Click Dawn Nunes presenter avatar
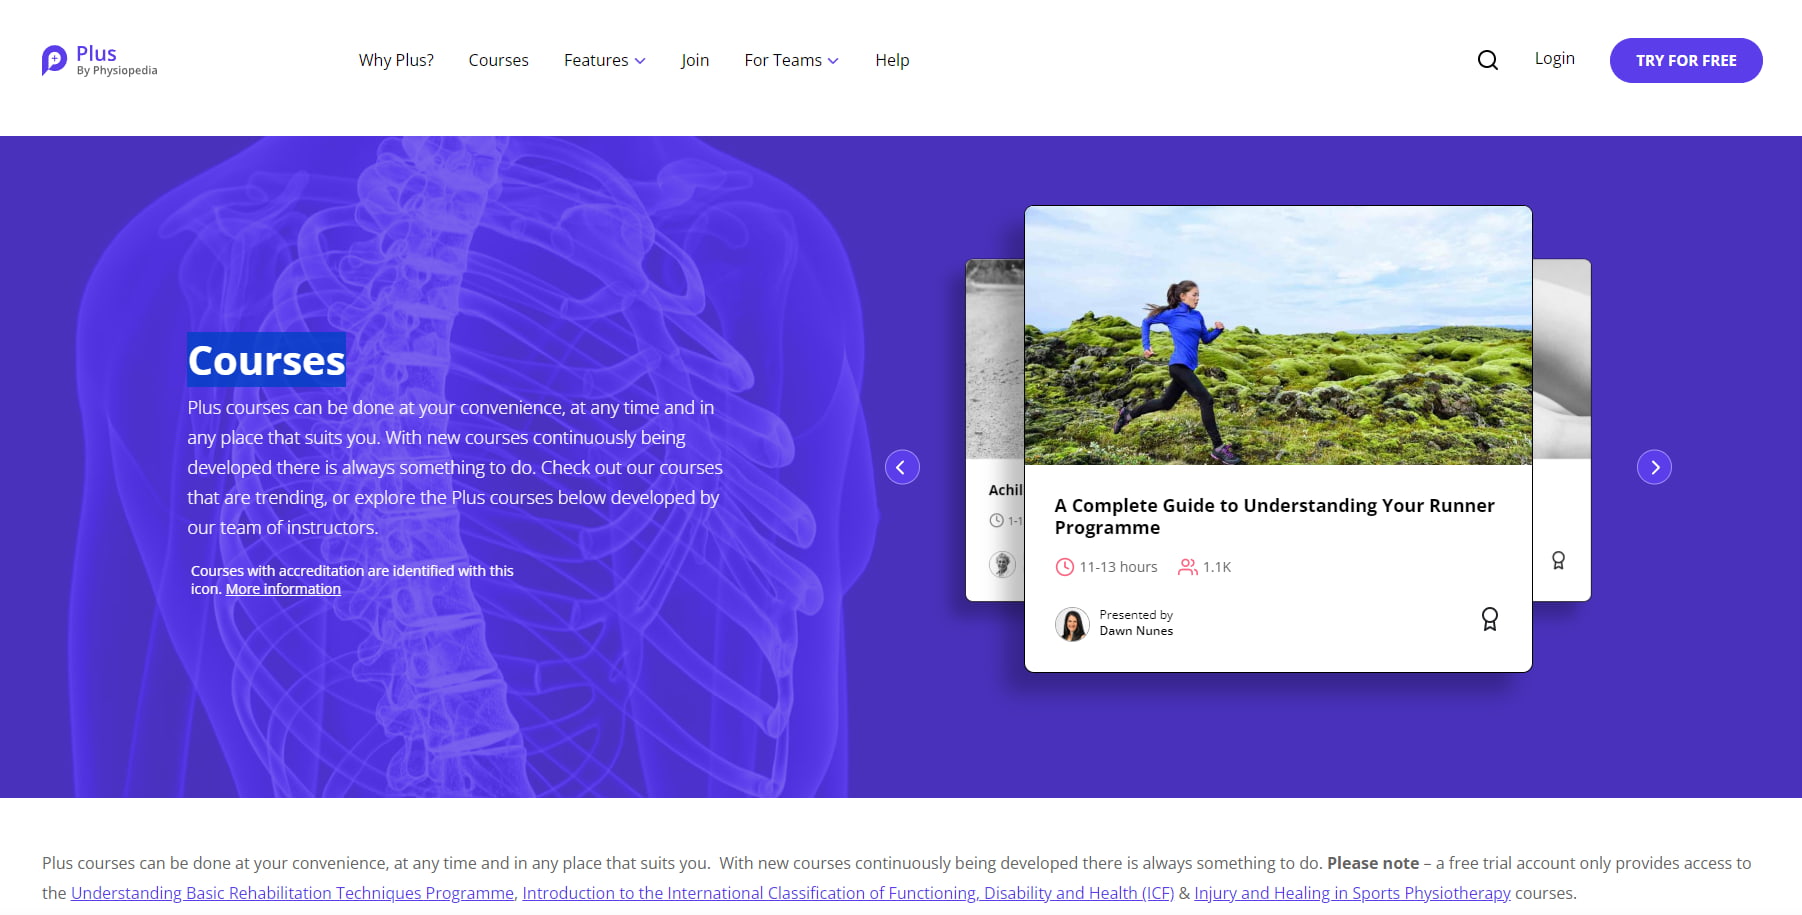The image size is (1802, 915). click(x=1072, y=624)
